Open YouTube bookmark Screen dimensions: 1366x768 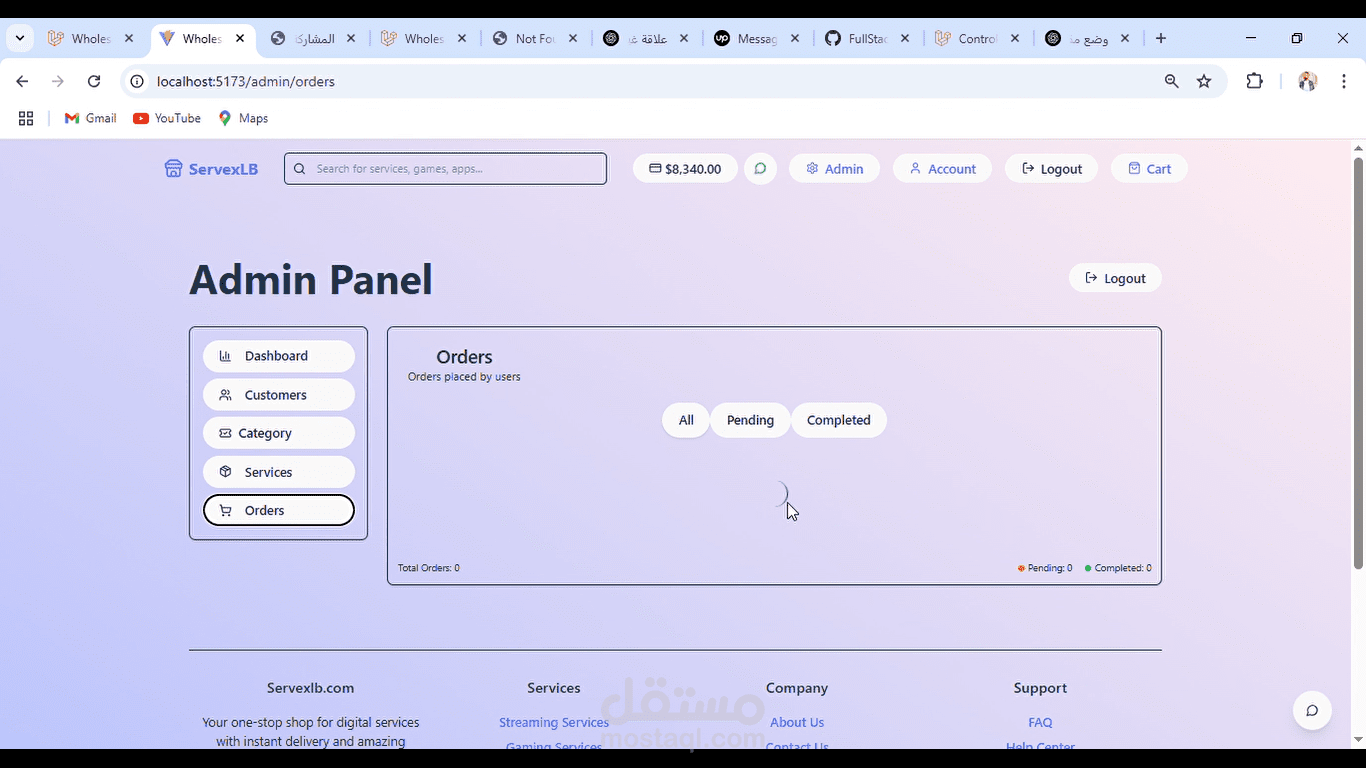[x=167, y=118]
